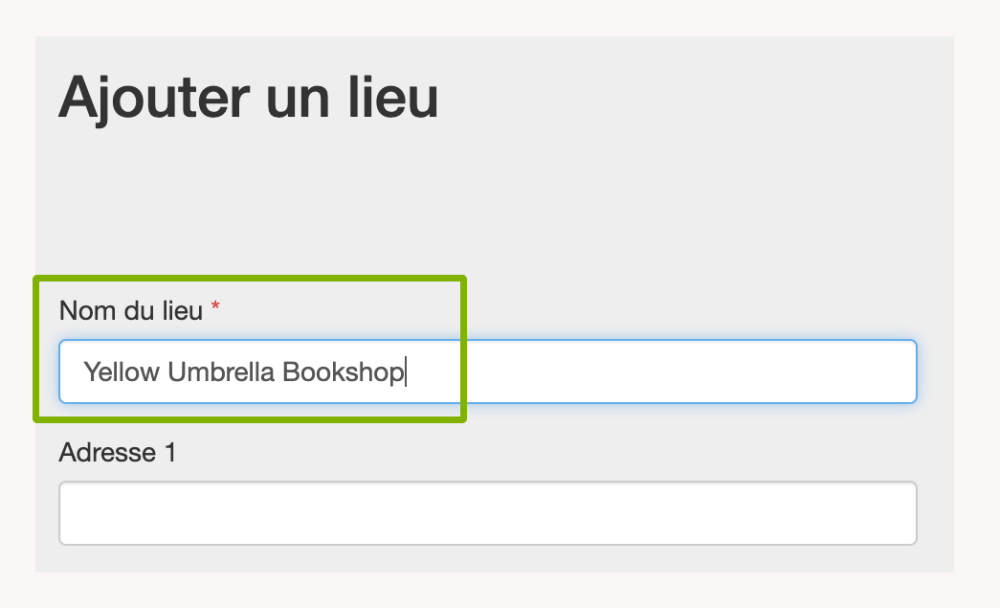
Task: Click the "Ajouter un lieu" heading
Action: tap(248, 98)
